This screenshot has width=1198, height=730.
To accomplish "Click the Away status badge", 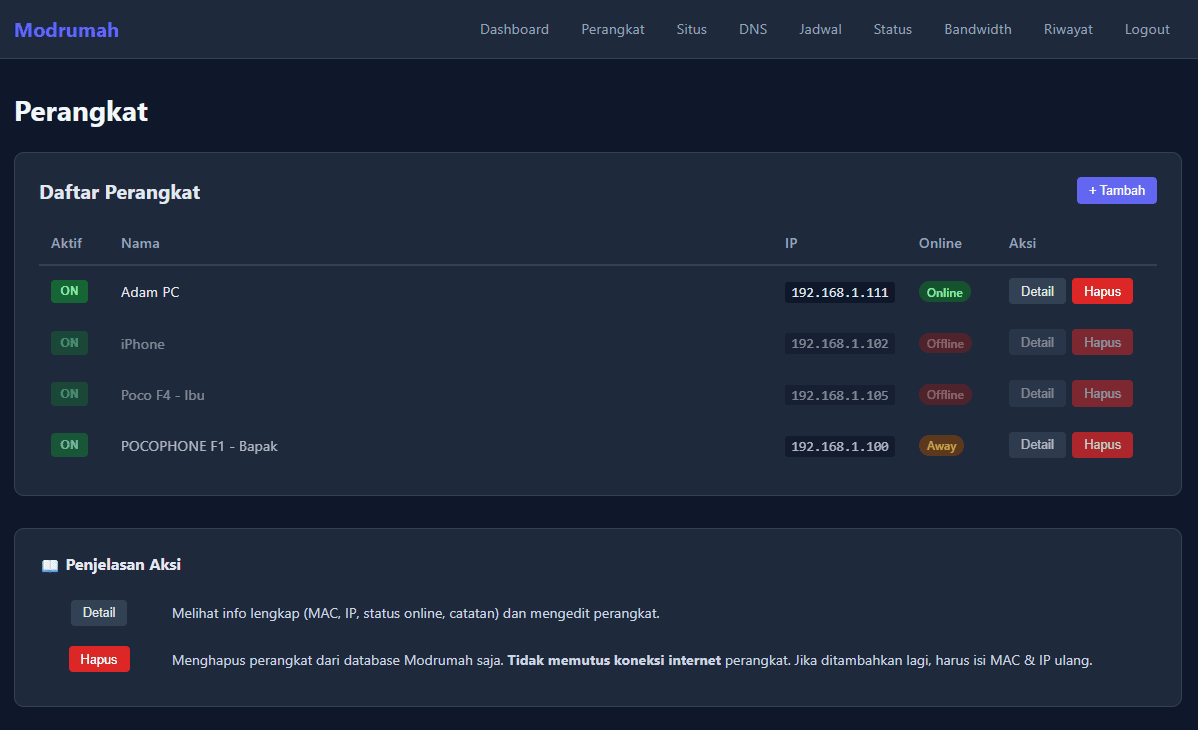I will 941,446.
